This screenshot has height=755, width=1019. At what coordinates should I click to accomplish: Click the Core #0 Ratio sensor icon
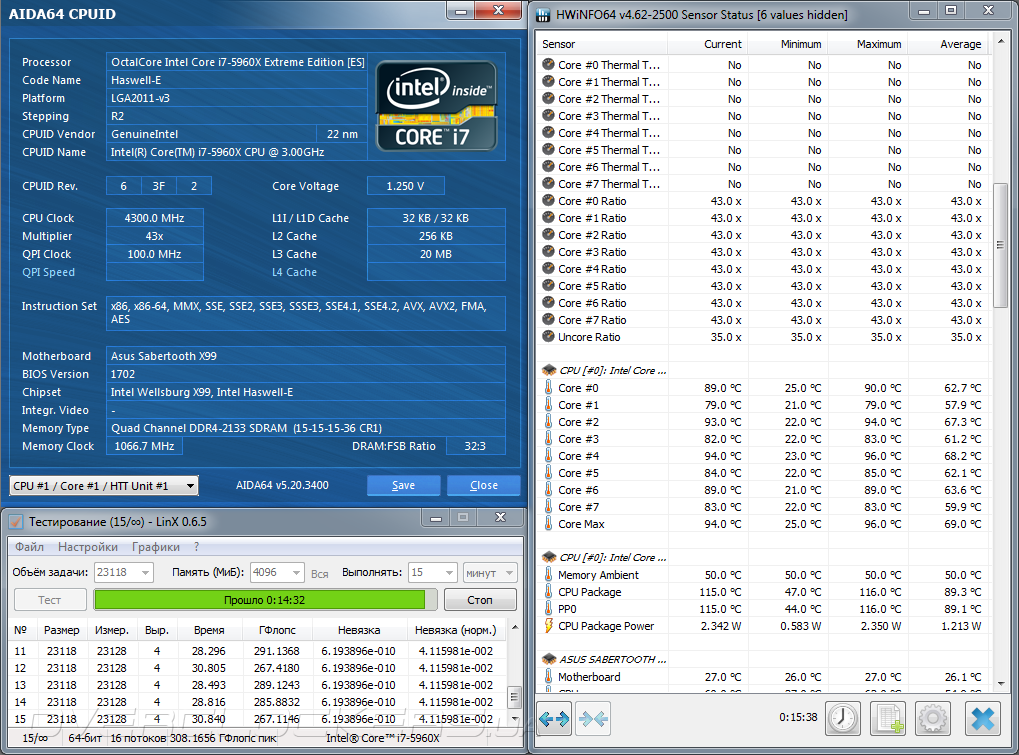point(548,201)
